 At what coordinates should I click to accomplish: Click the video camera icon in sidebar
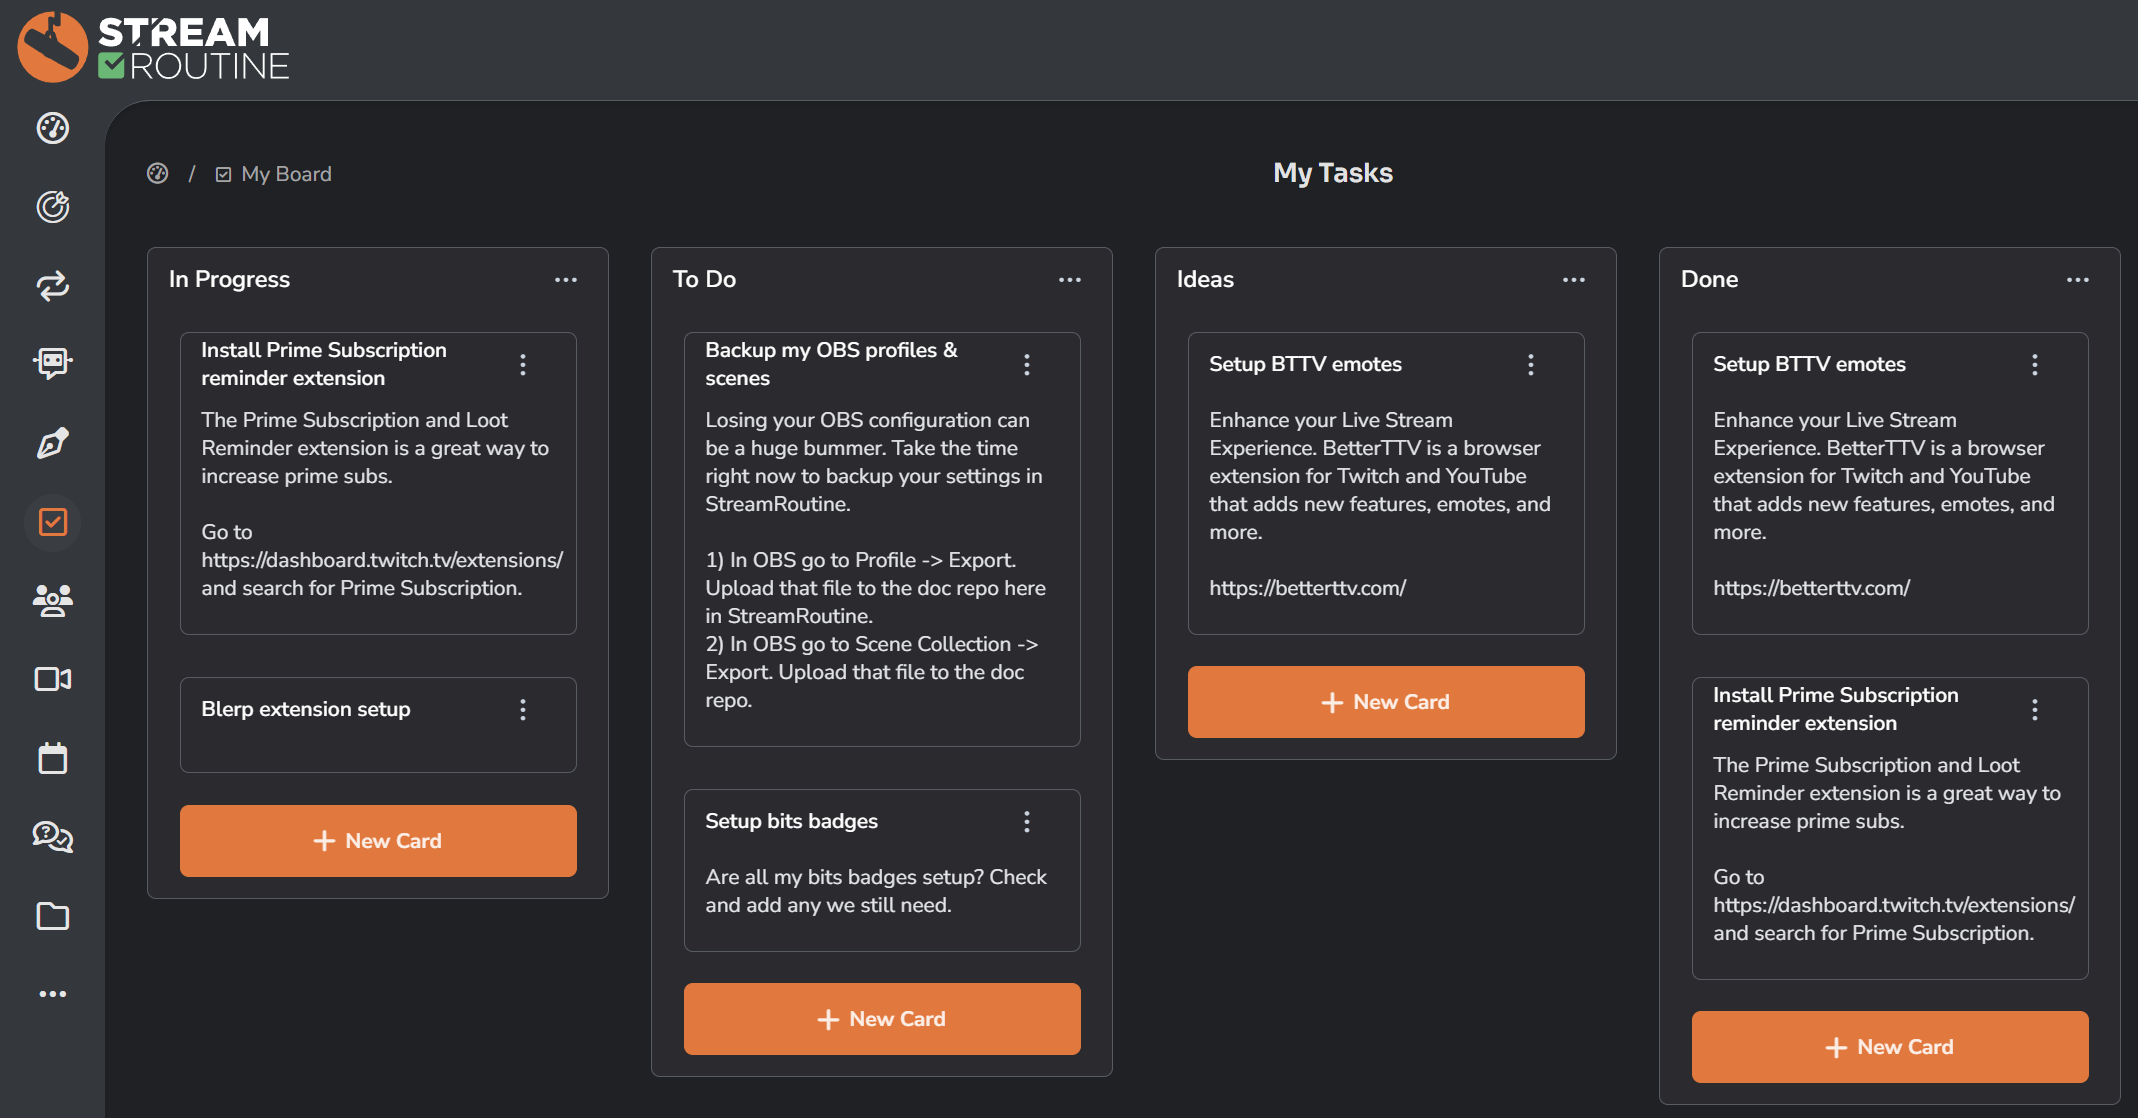coord(53,679)
